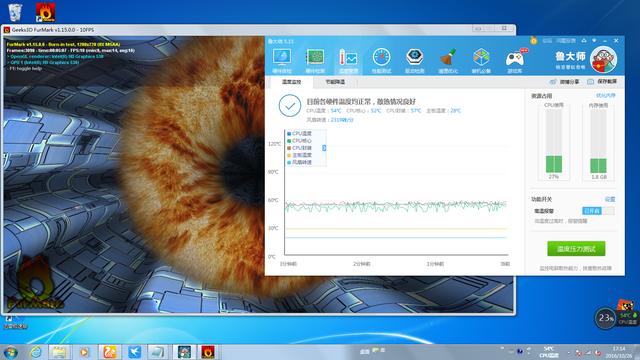Click the memory usage bar showing 1.8 GB
Image resolution: width=640 pixels, height=360 pixels.
598,141
